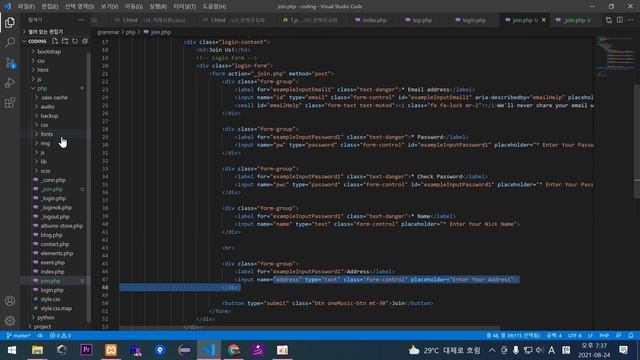Image resolution: width=640 pixels, height=360 pixels.
Task: Open the Search view in activity bar
Action: [10, 42]
